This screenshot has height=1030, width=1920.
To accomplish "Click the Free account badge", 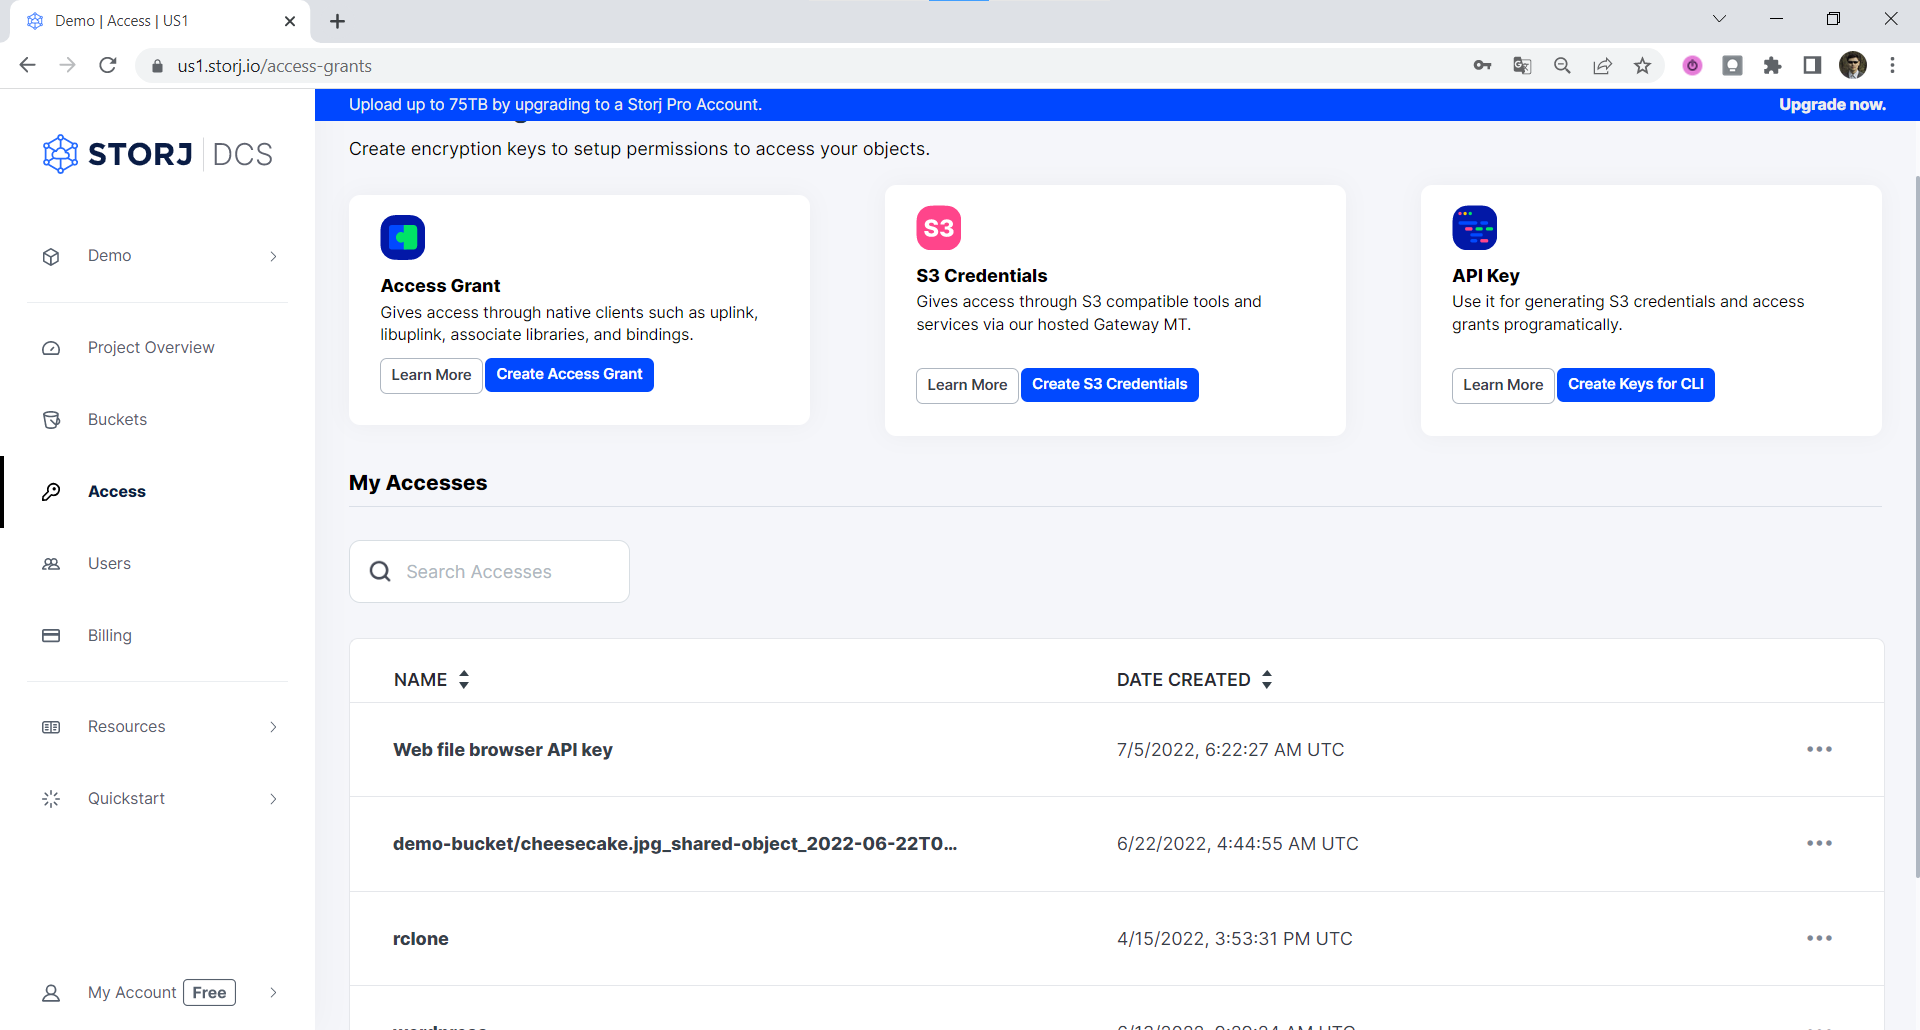I will [209, 993].
